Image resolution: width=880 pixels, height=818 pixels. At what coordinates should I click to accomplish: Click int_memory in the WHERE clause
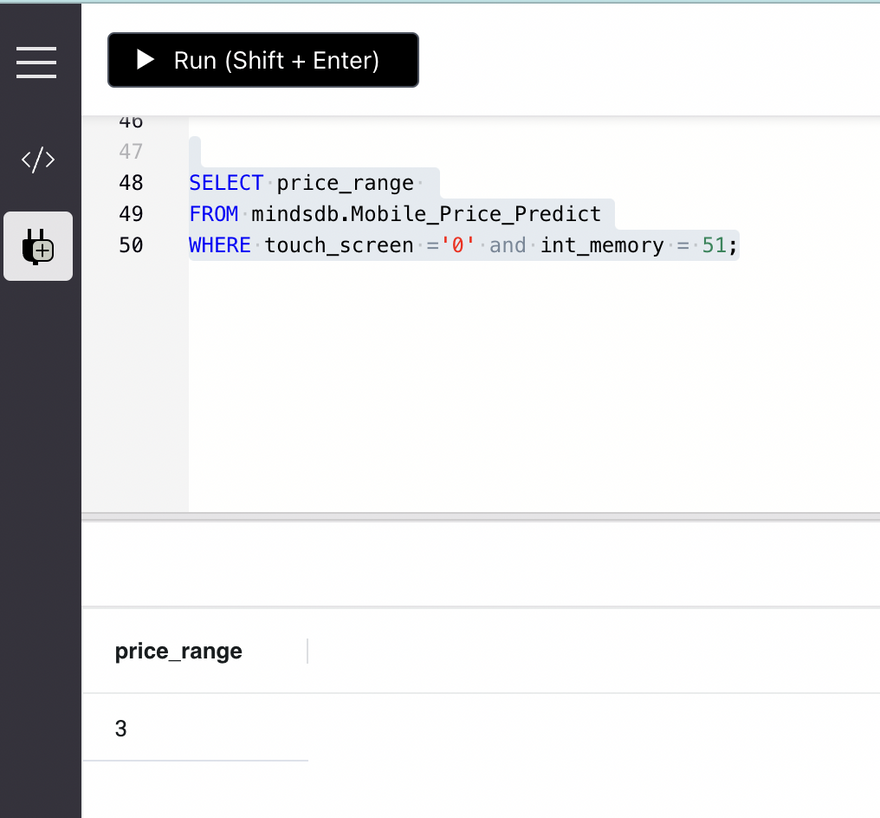point(602,245)
